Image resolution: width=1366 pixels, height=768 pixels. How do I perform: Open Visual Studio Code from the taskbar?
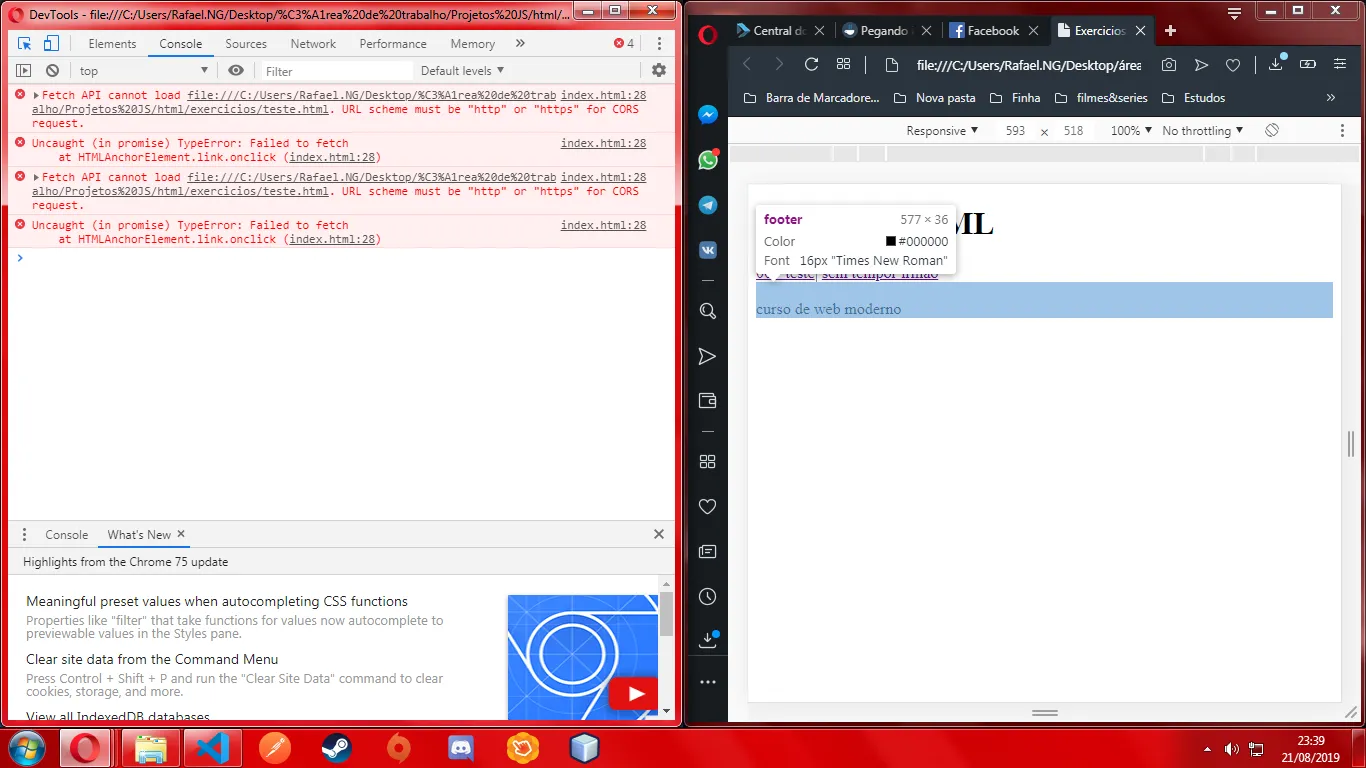point(213,748)
